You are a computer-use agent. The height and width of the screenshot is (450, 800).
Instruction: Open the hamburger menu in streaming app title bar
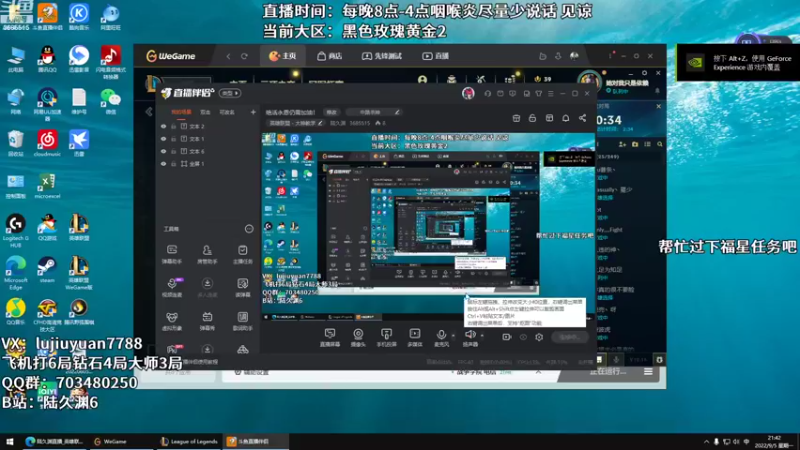point(551,94)
